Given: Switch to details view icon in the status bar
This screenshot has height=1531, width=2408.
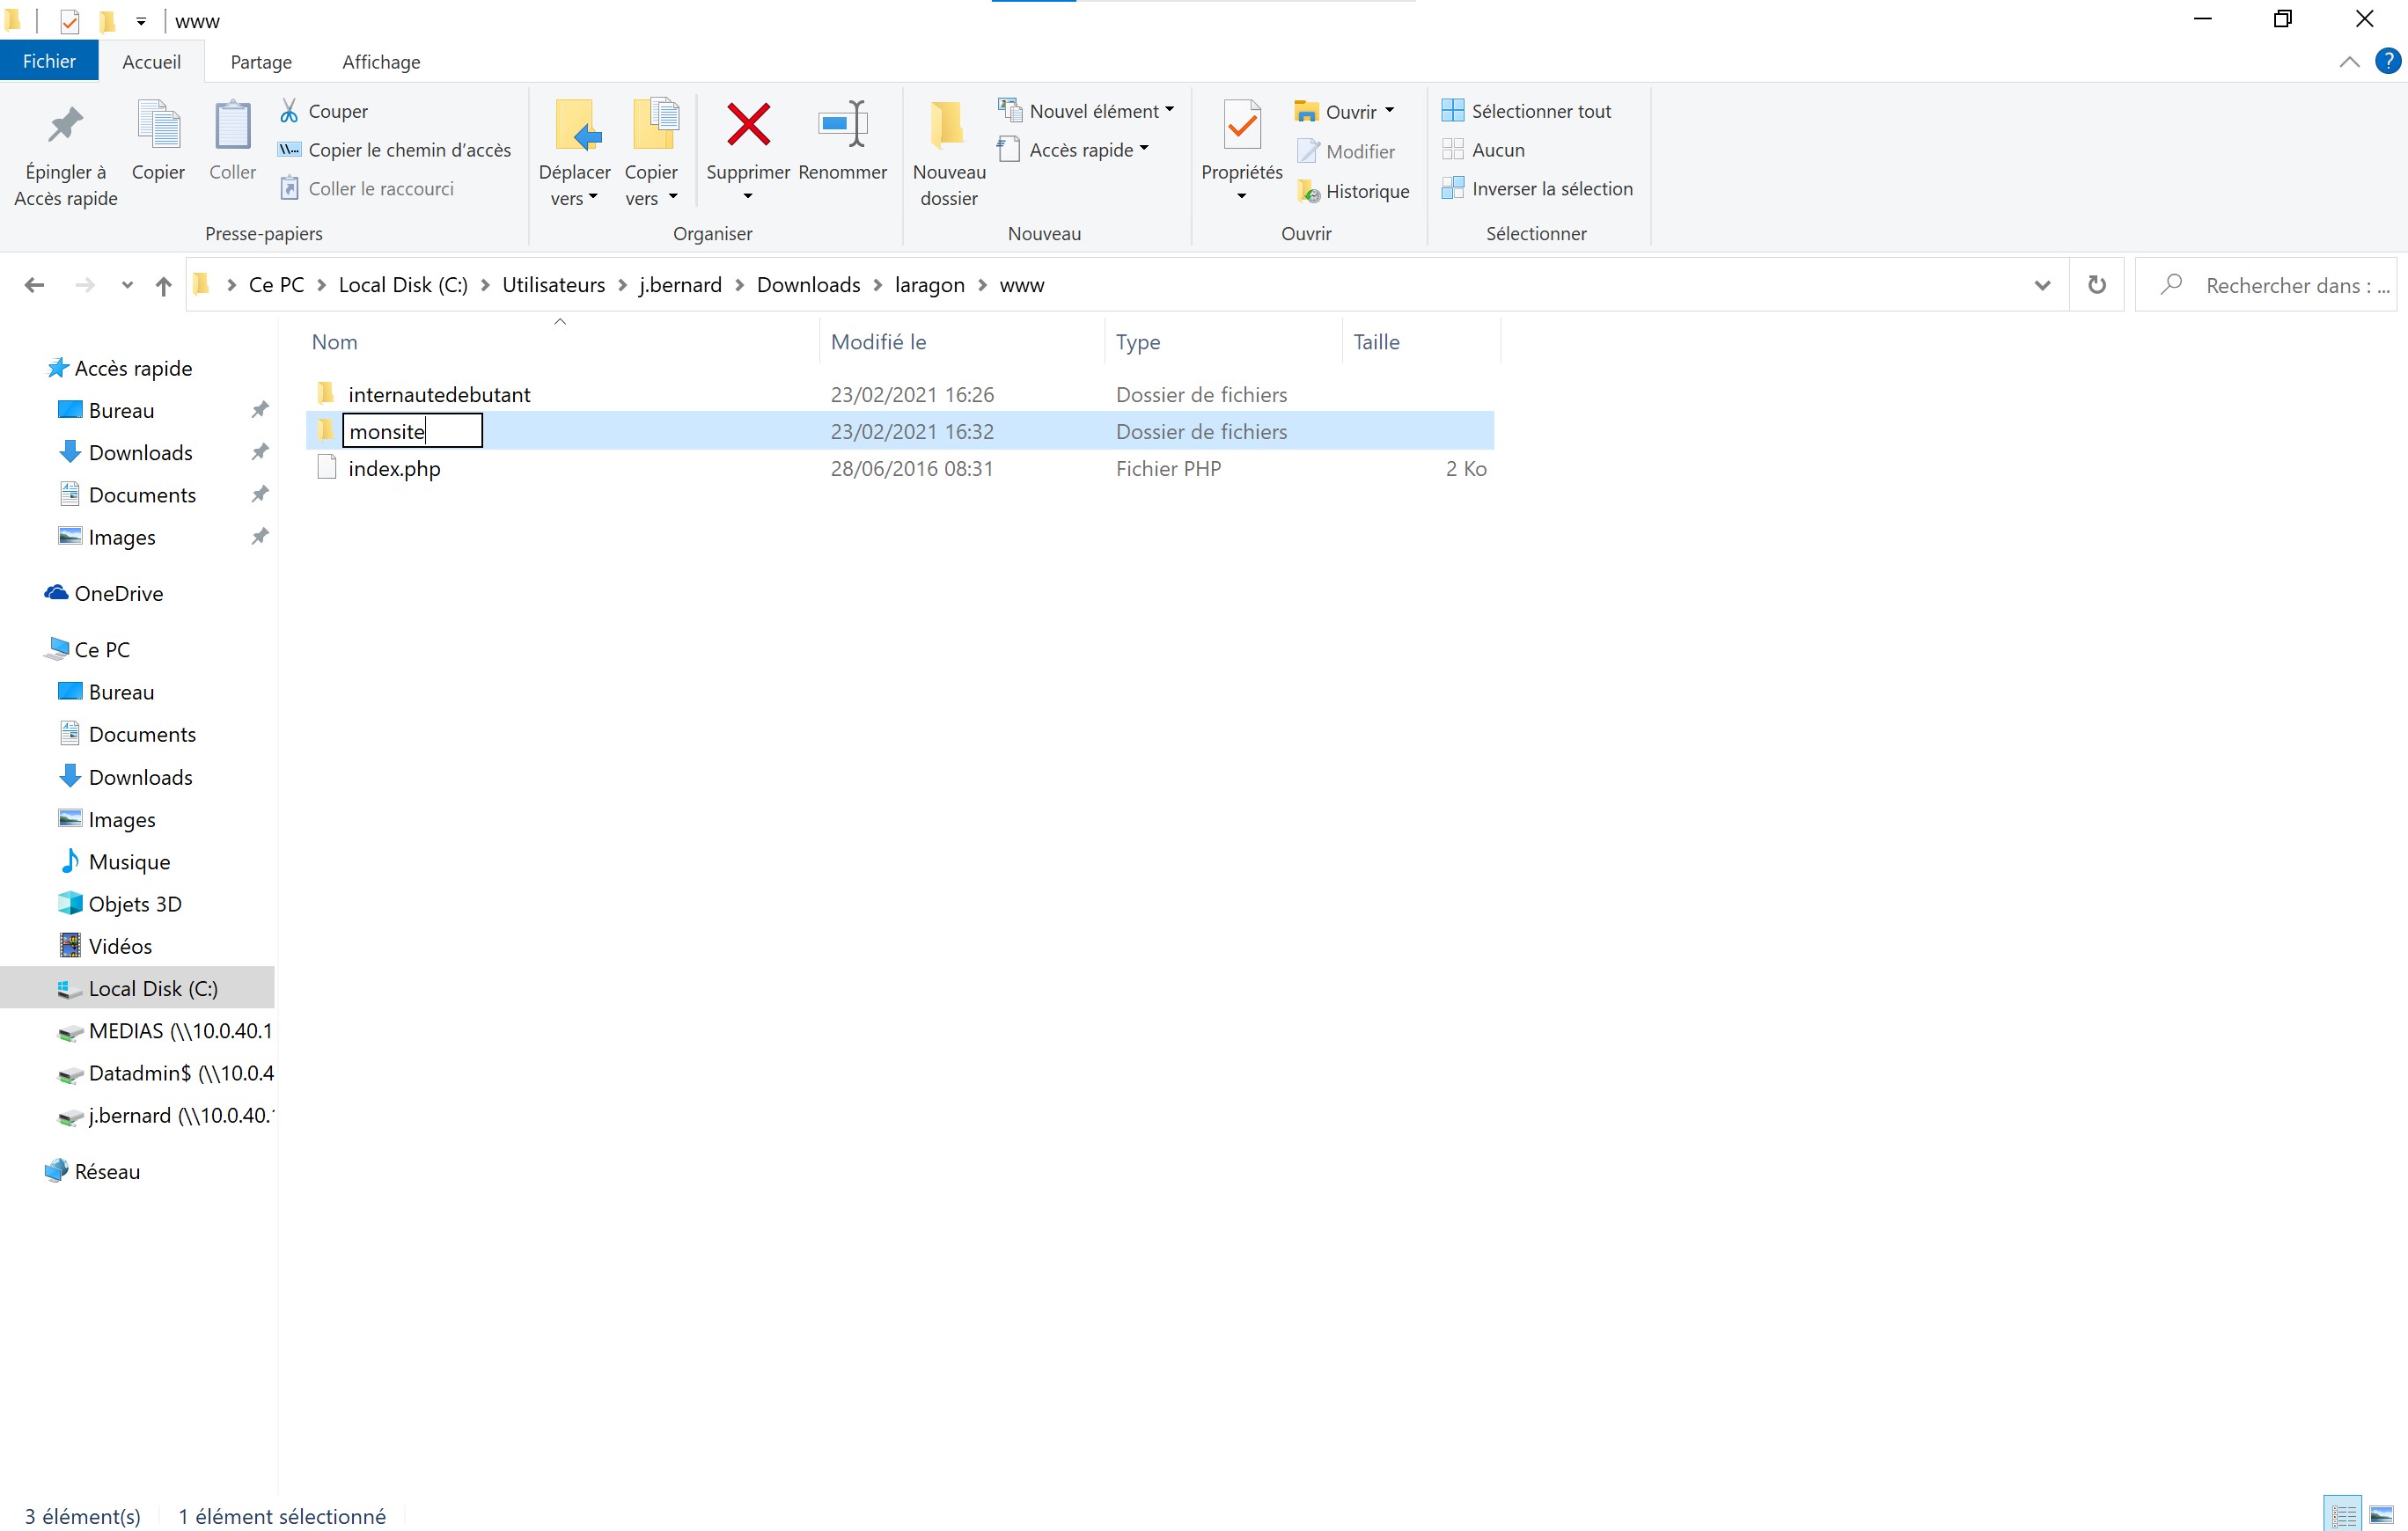Looking at the screenshot, I should pyautogui.click(x=2344, y=1515).
